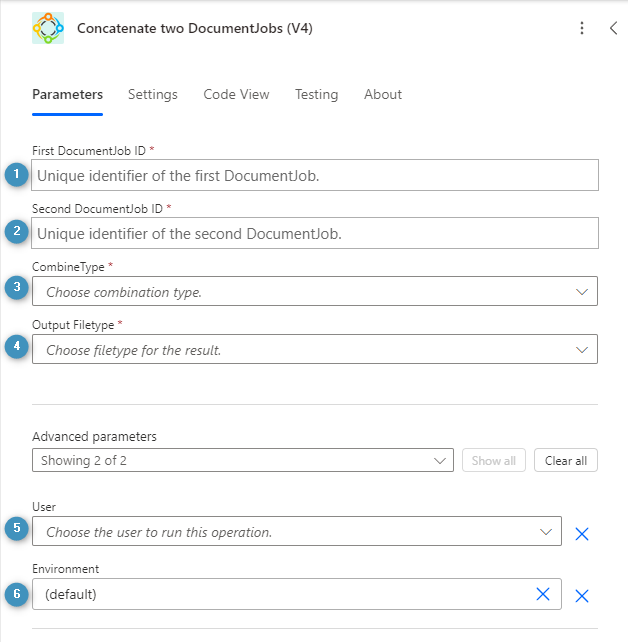The width and height of the screenshot is (628, 642).
Task: Remove the Environment advanced parameter
Action: [582, 596]
